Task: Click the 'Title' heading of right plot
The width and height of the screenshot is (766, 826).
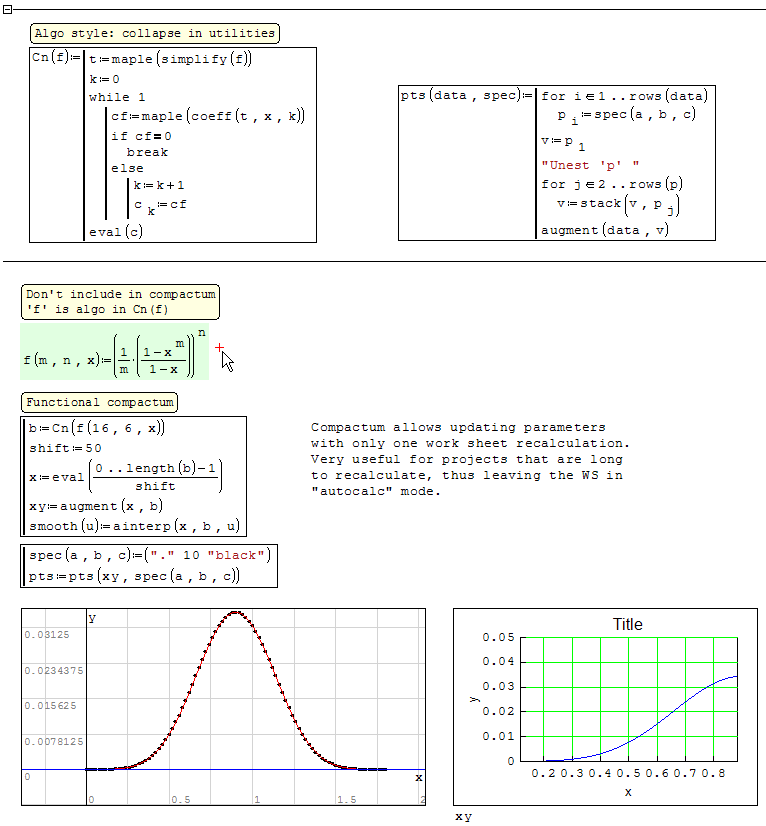Action: (627, 624)
